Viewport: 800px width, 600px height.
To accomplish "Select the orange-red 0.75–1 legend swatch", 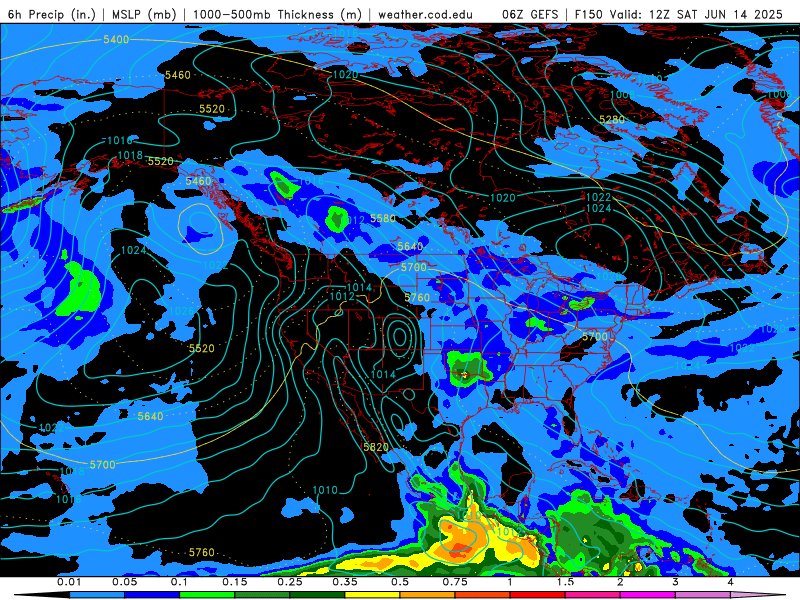I will click(x=483, y=595).
